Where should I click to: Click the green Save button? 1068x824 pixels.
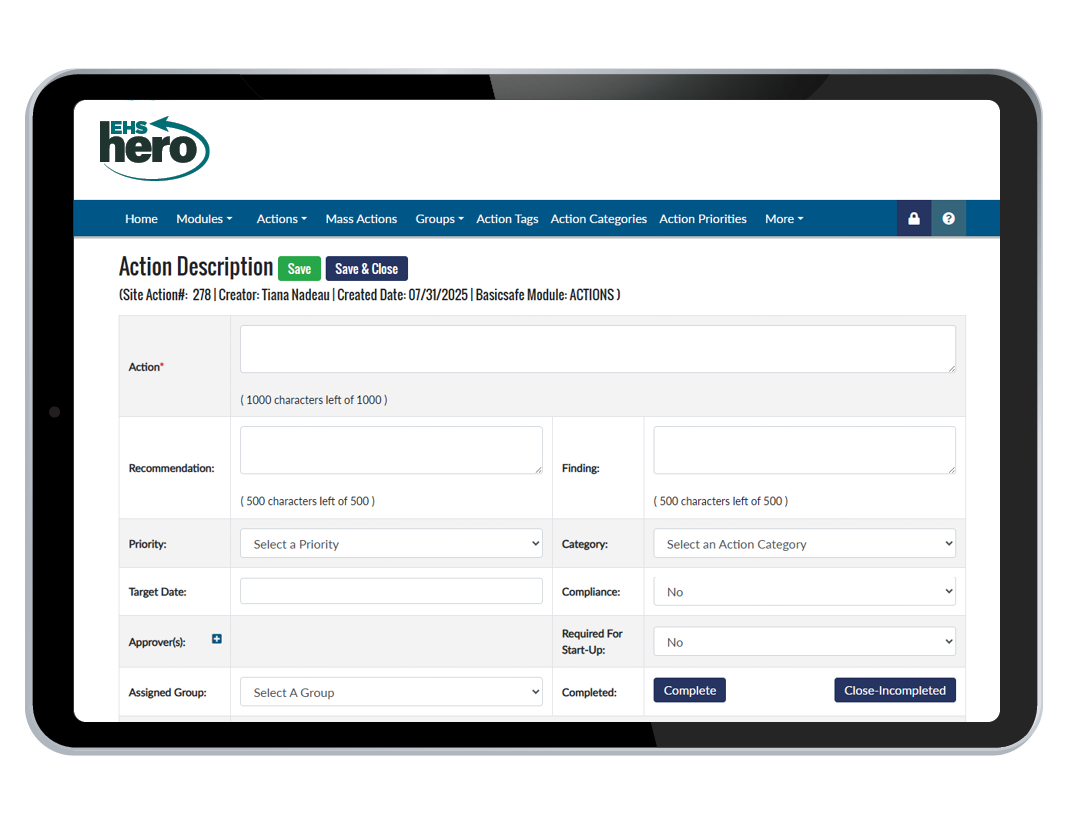click(x=299, y=269)
